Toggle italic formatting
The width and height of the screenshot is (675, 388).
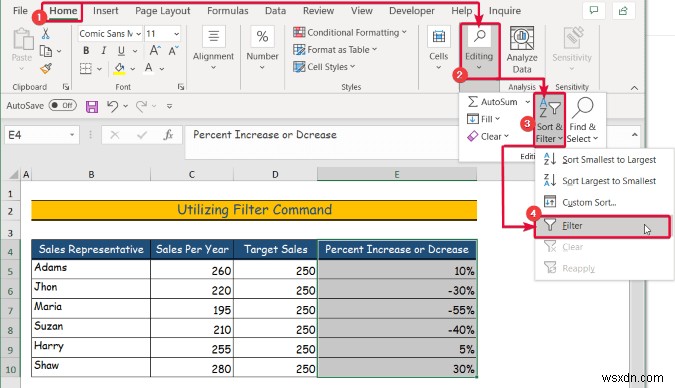pos(103,51)
